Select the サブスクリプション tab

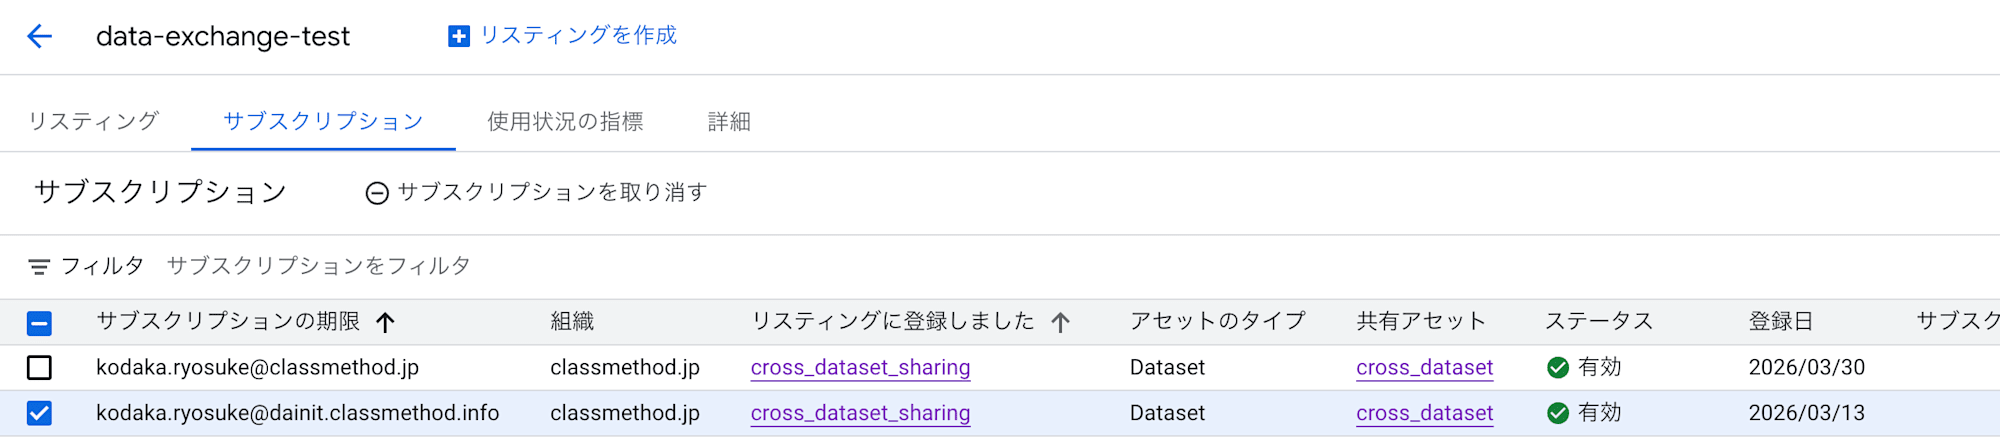323,122
